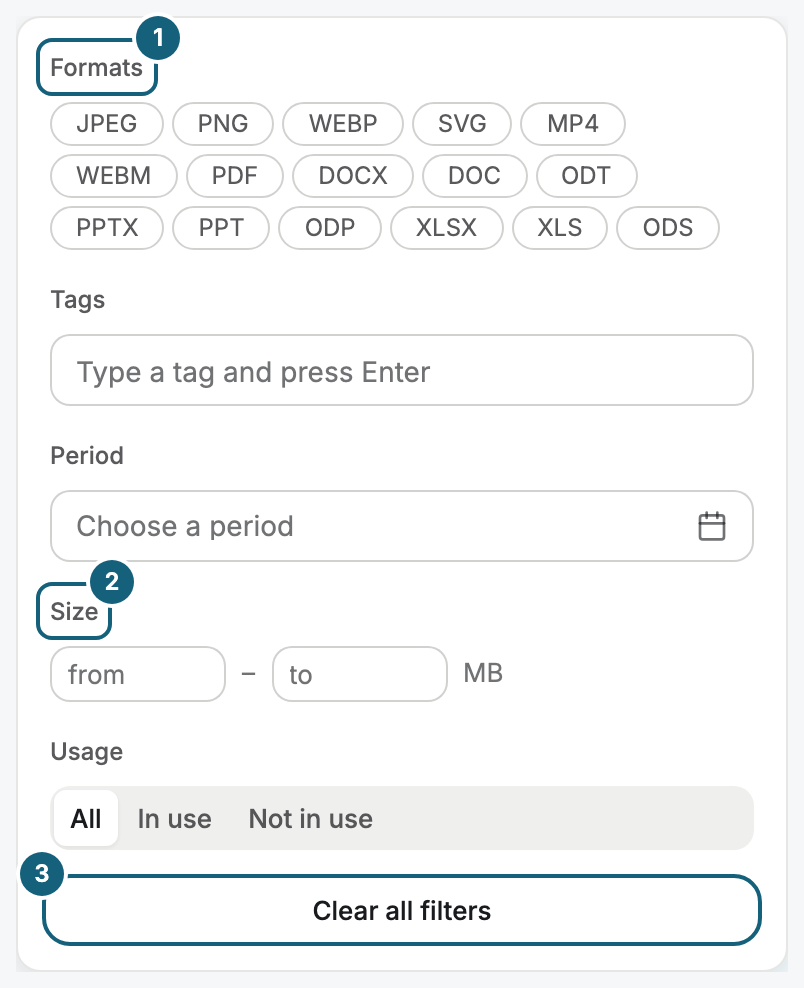Screen dimensions: 804x988
Task: Select the PPT format chip
Action: [x=221, y=227]
